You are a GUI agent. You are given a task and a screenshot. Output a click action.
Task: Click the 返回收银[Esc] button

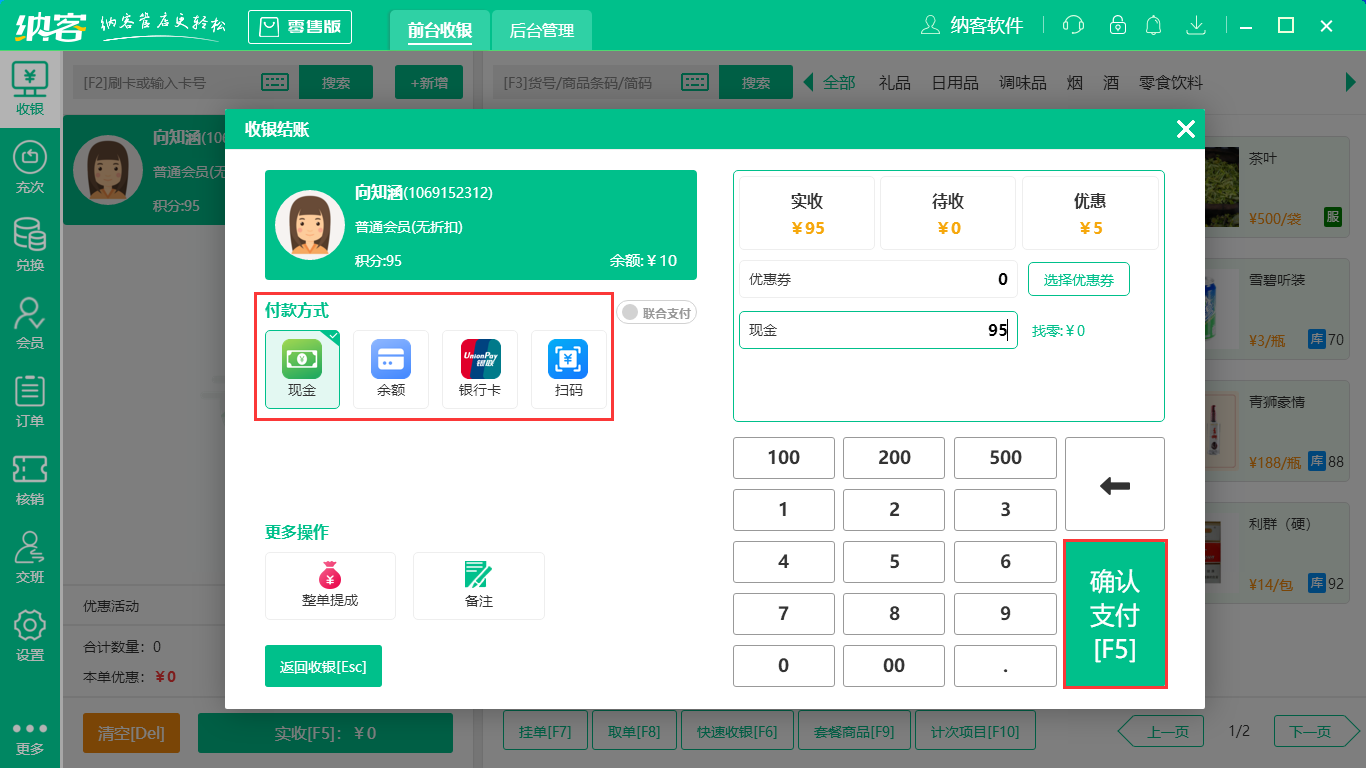click(x=323, y=667)
